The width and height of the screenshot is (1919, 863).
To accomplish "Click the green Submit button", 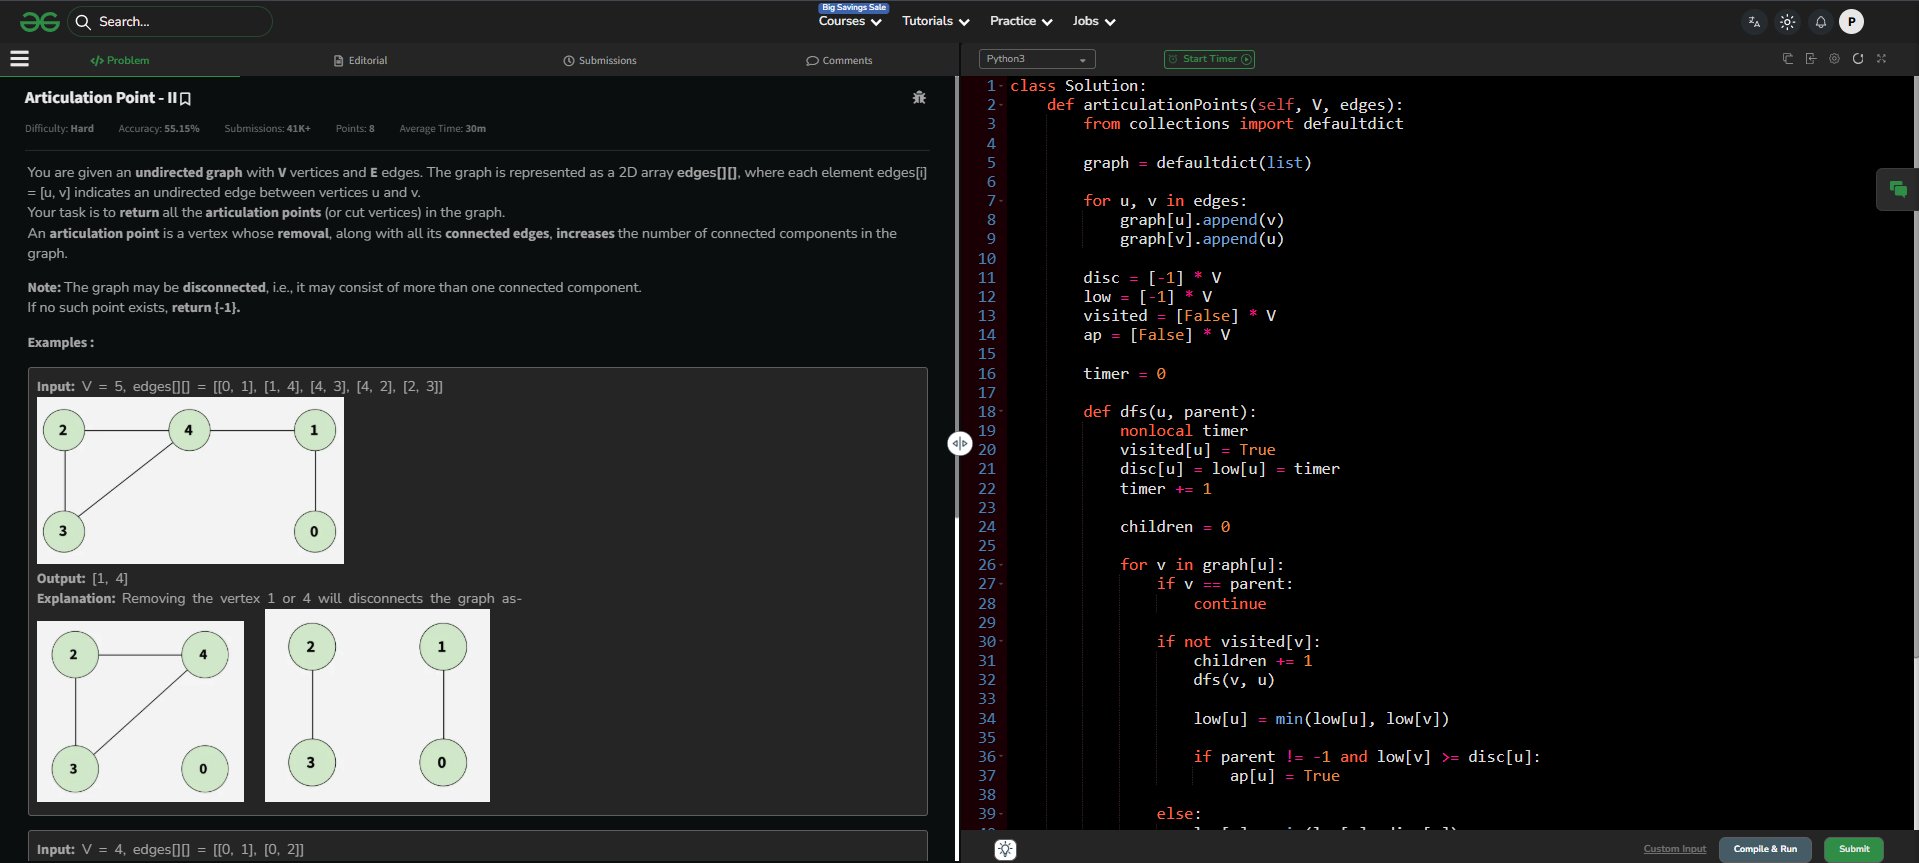I will (1853, 849).
